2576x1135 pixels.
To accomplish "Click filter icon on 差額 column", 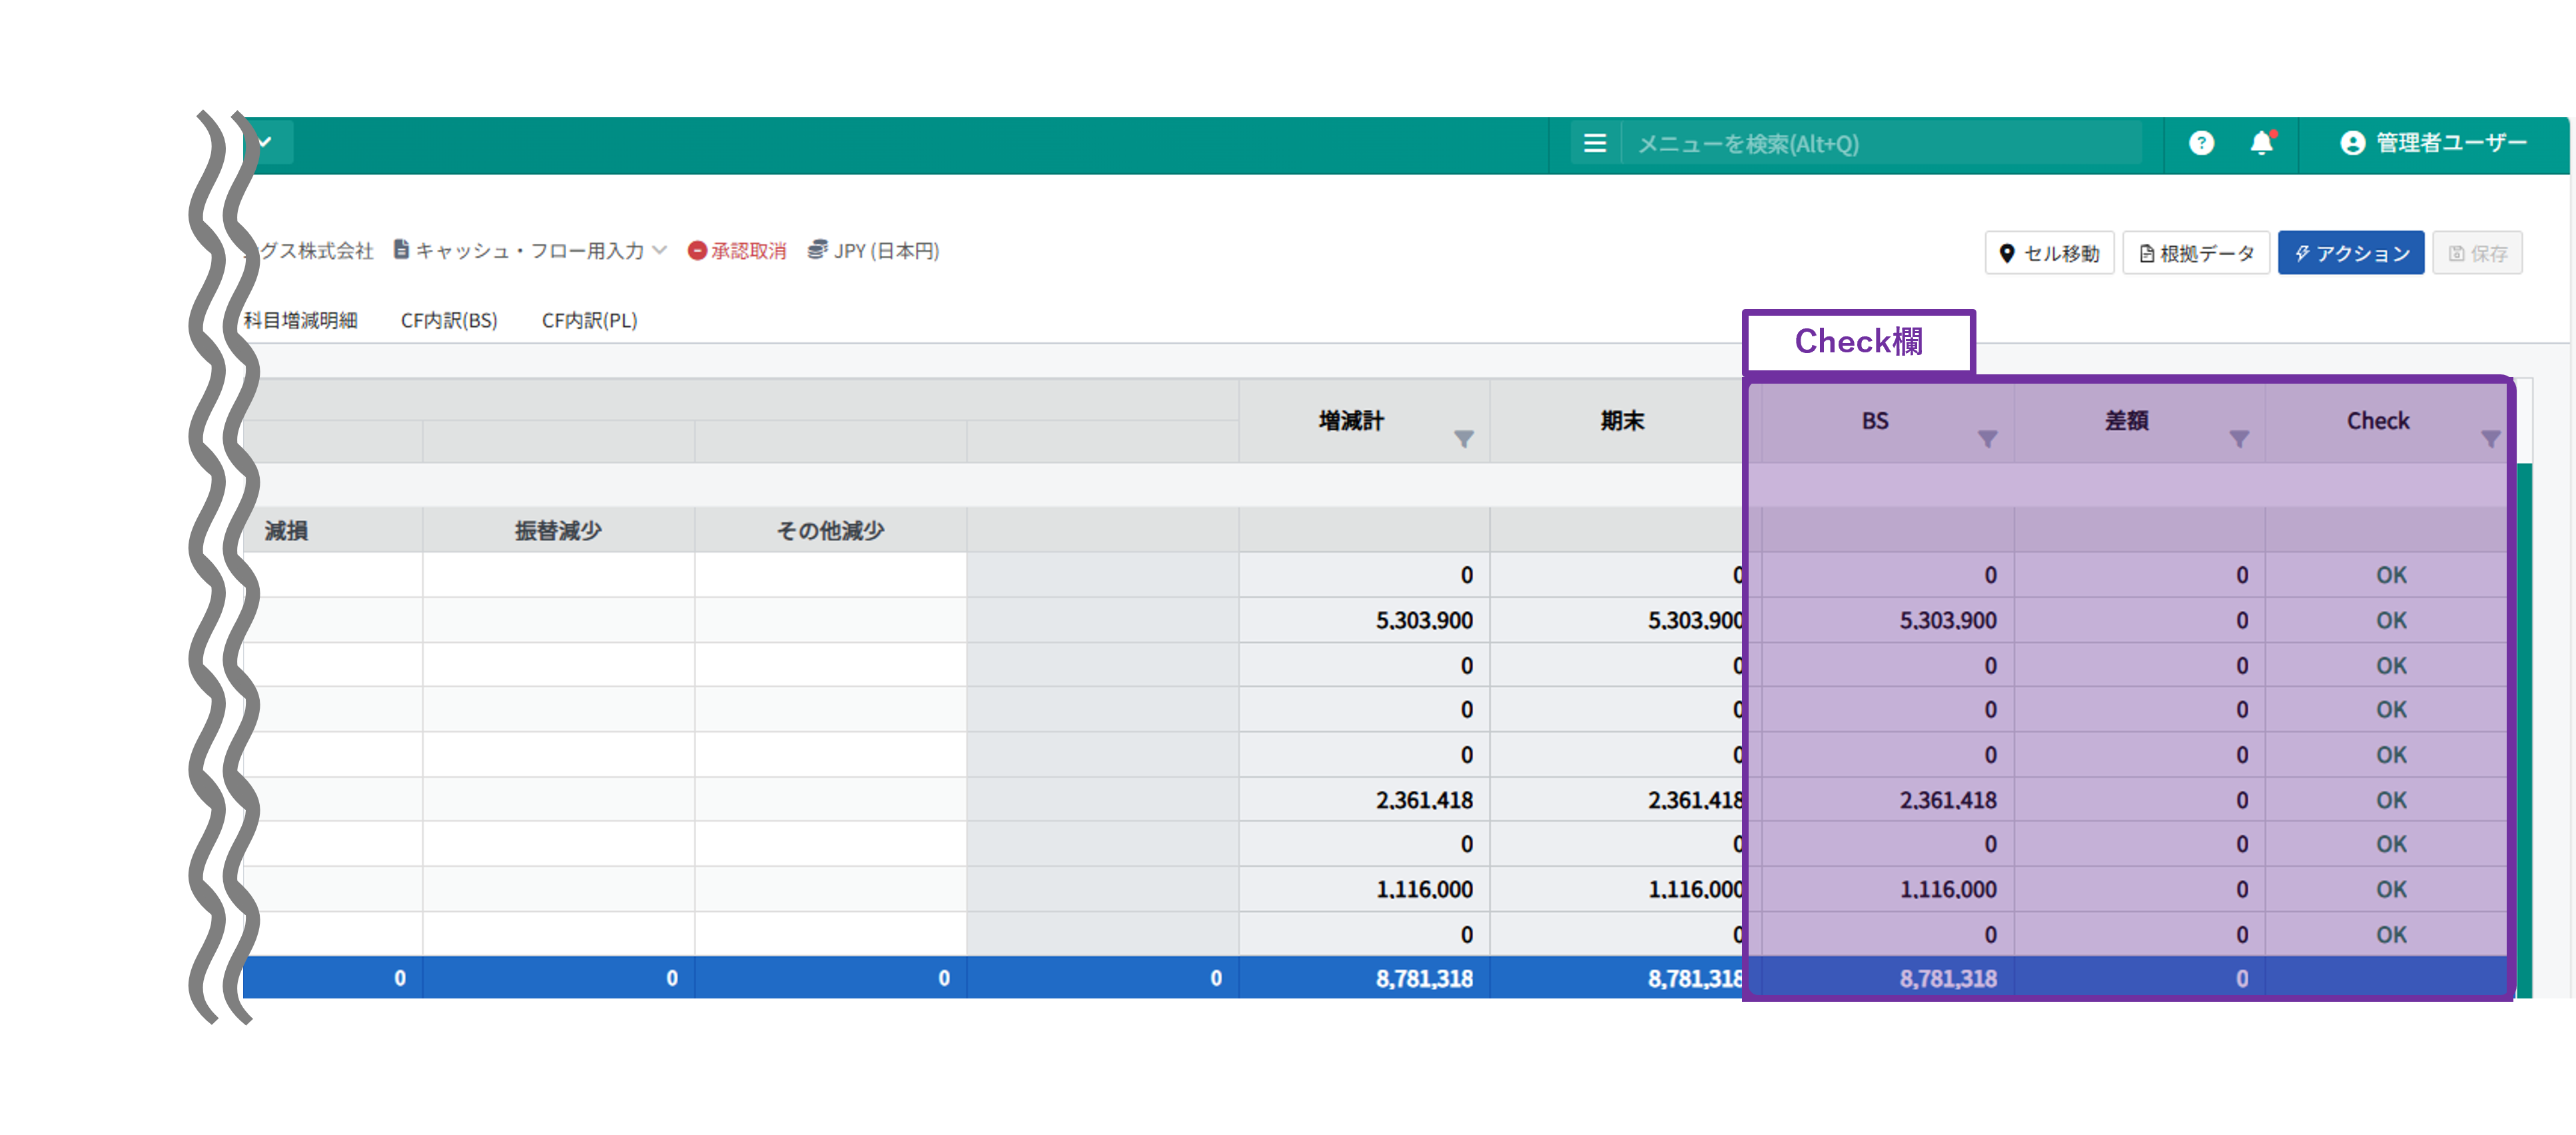I will coord(2239,439).
